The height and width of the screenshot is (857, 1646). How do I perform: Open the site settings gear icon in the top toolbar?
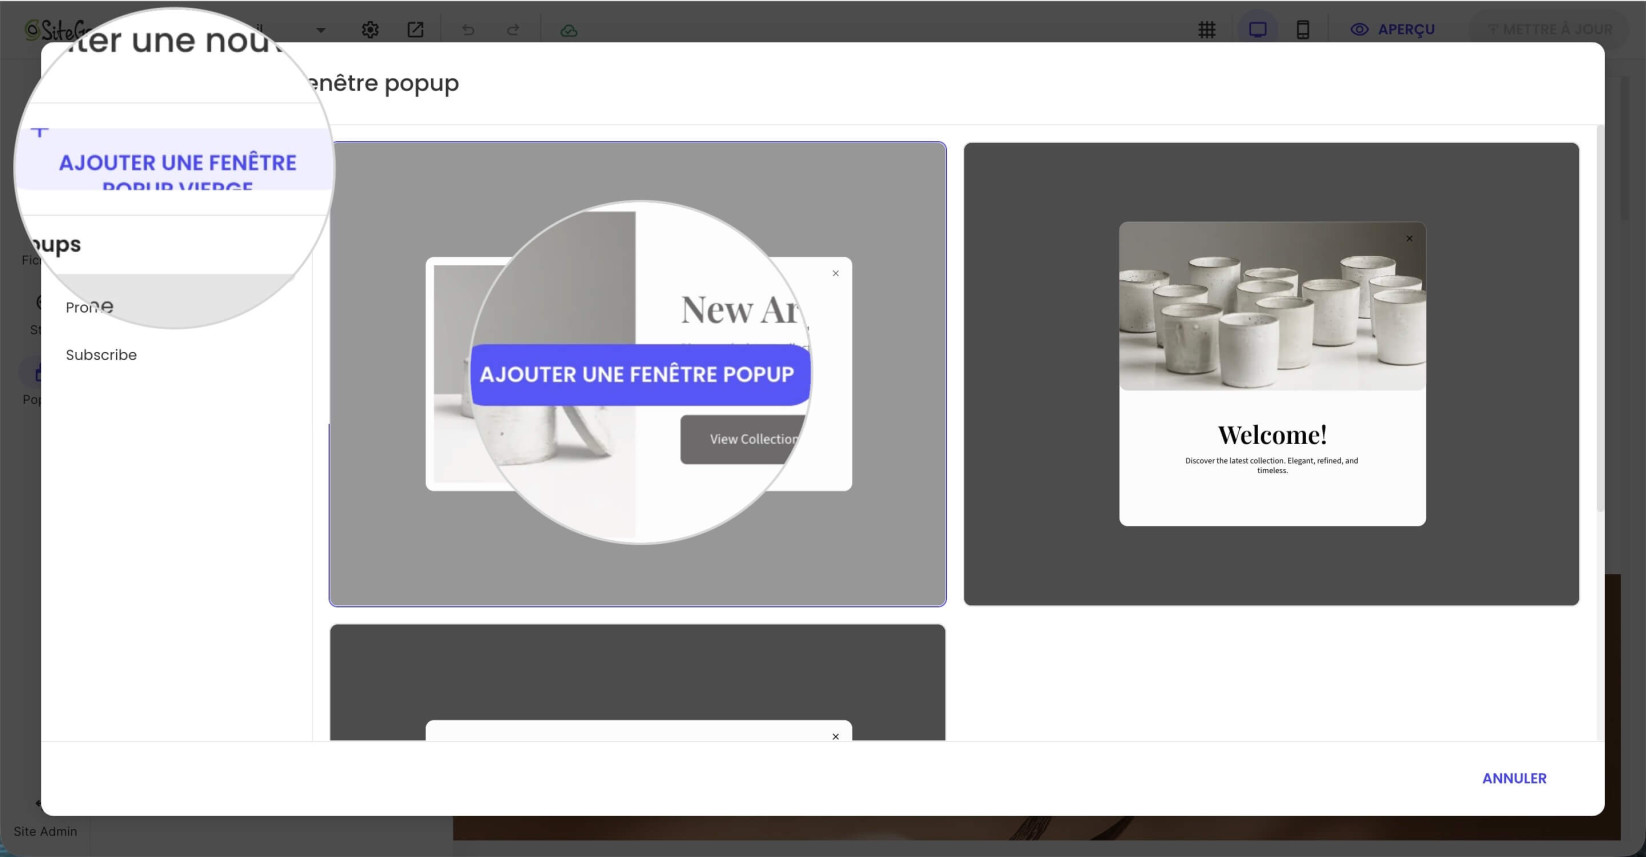click(370, 30)
